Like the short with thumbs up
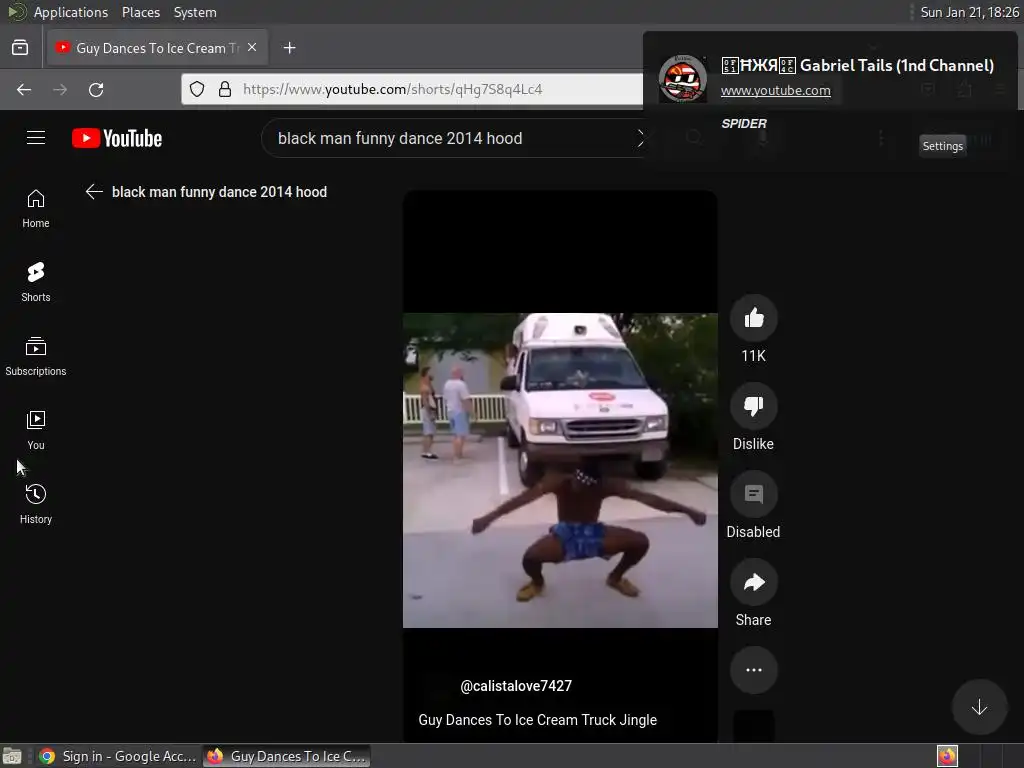The image size is (1024, 768). [754, 318]
